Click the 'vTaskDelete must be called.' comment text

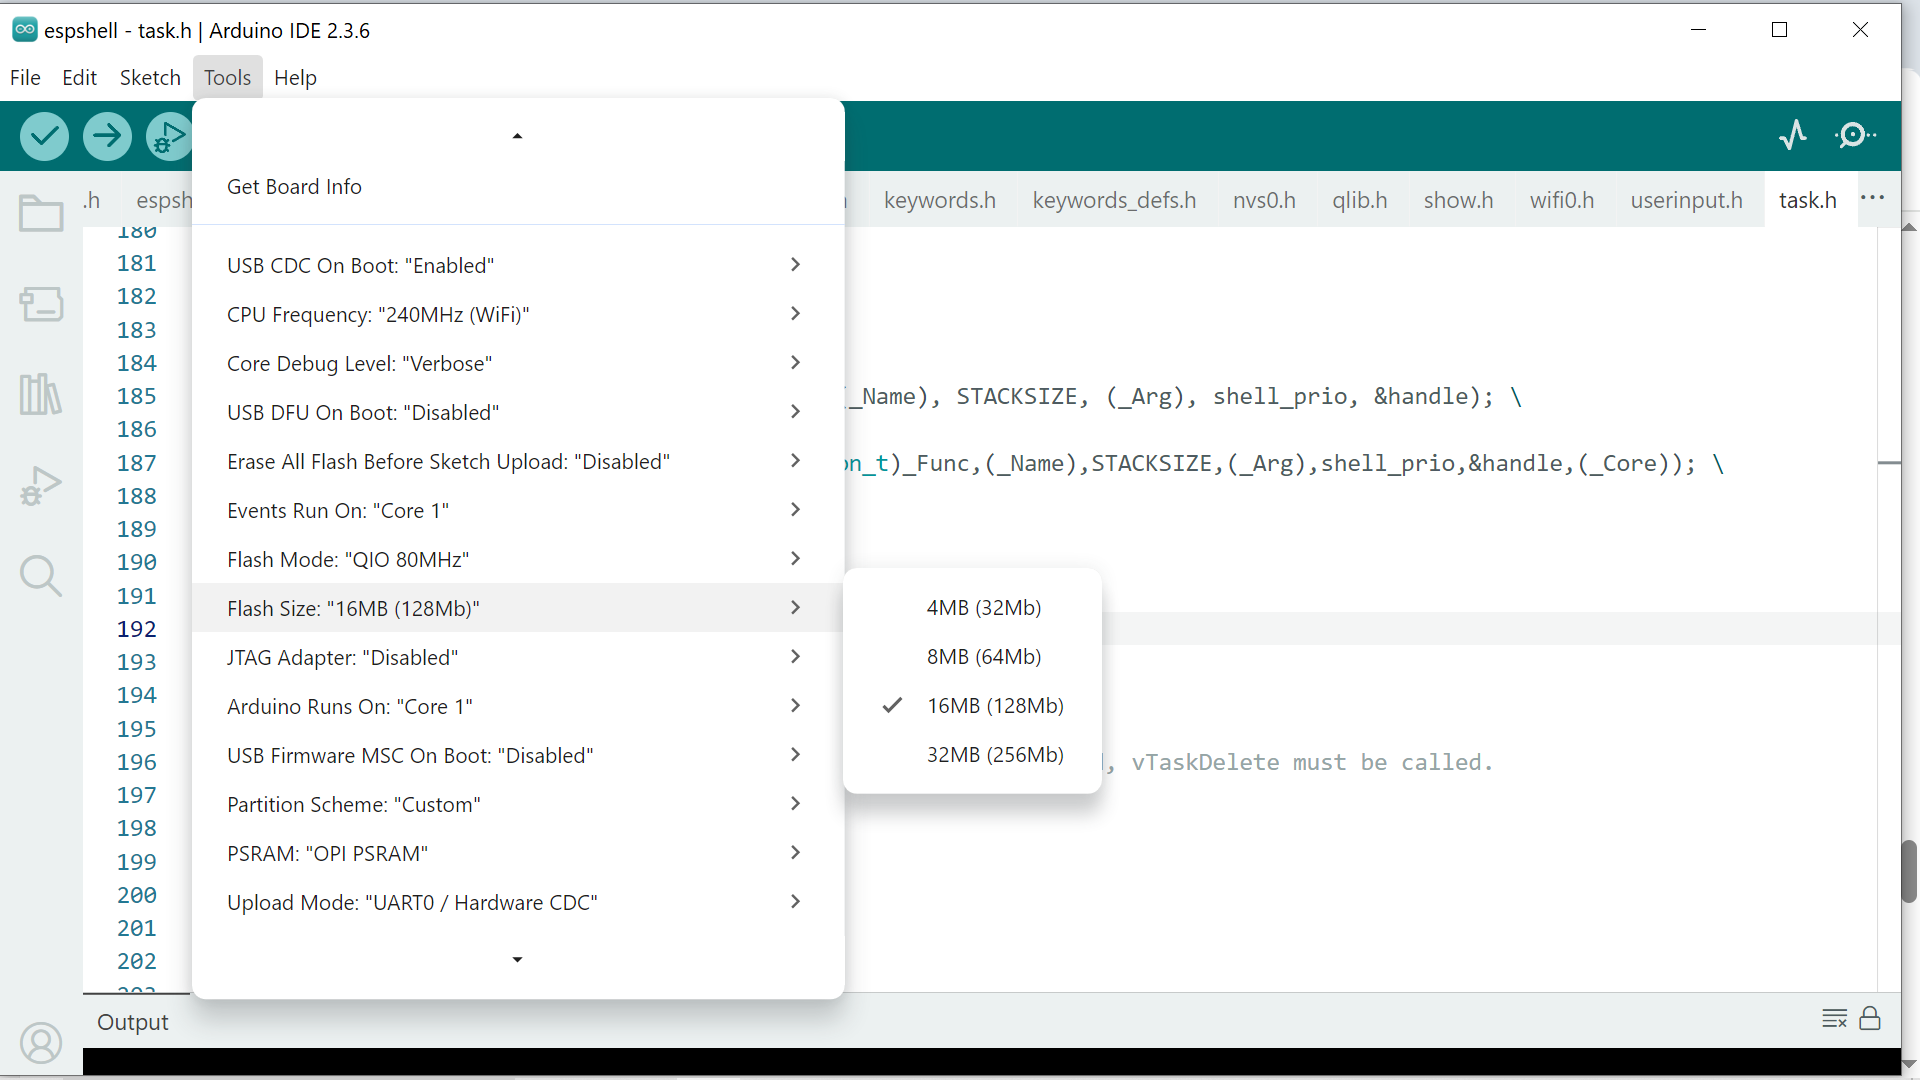click(1312, 762)
